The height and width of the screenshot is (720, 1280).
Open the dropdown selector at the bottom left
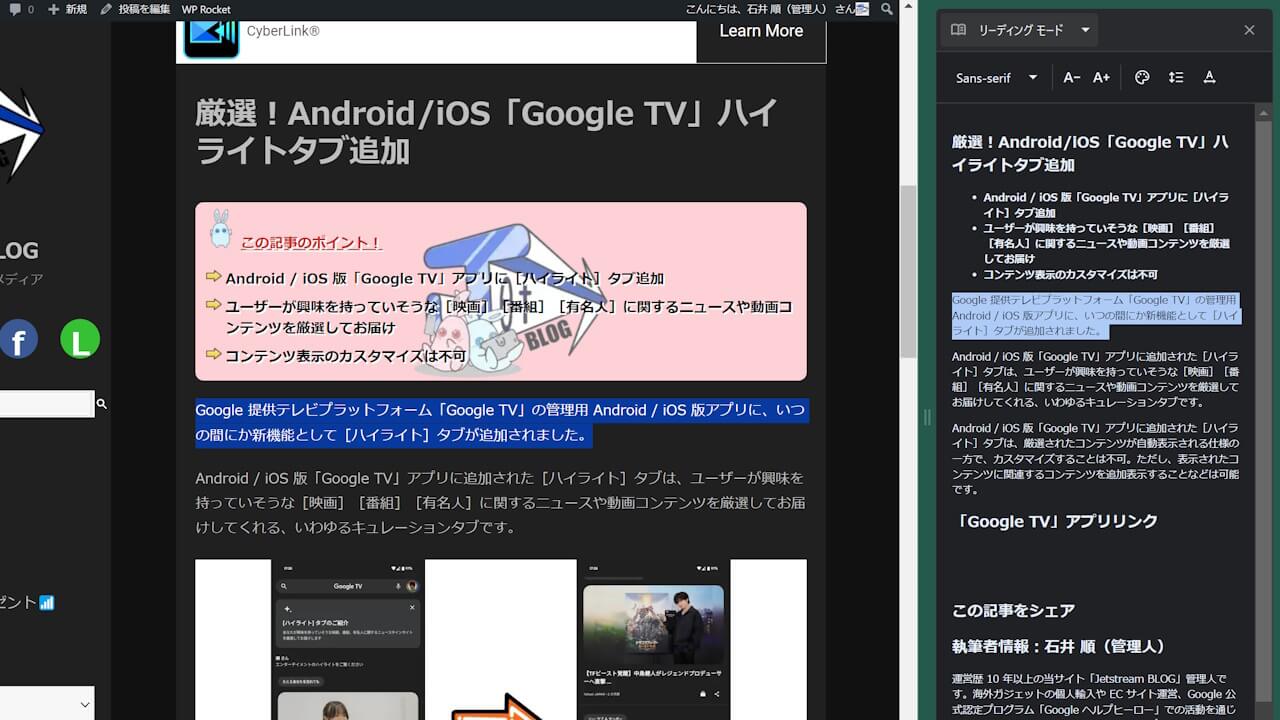click(45, 705)
